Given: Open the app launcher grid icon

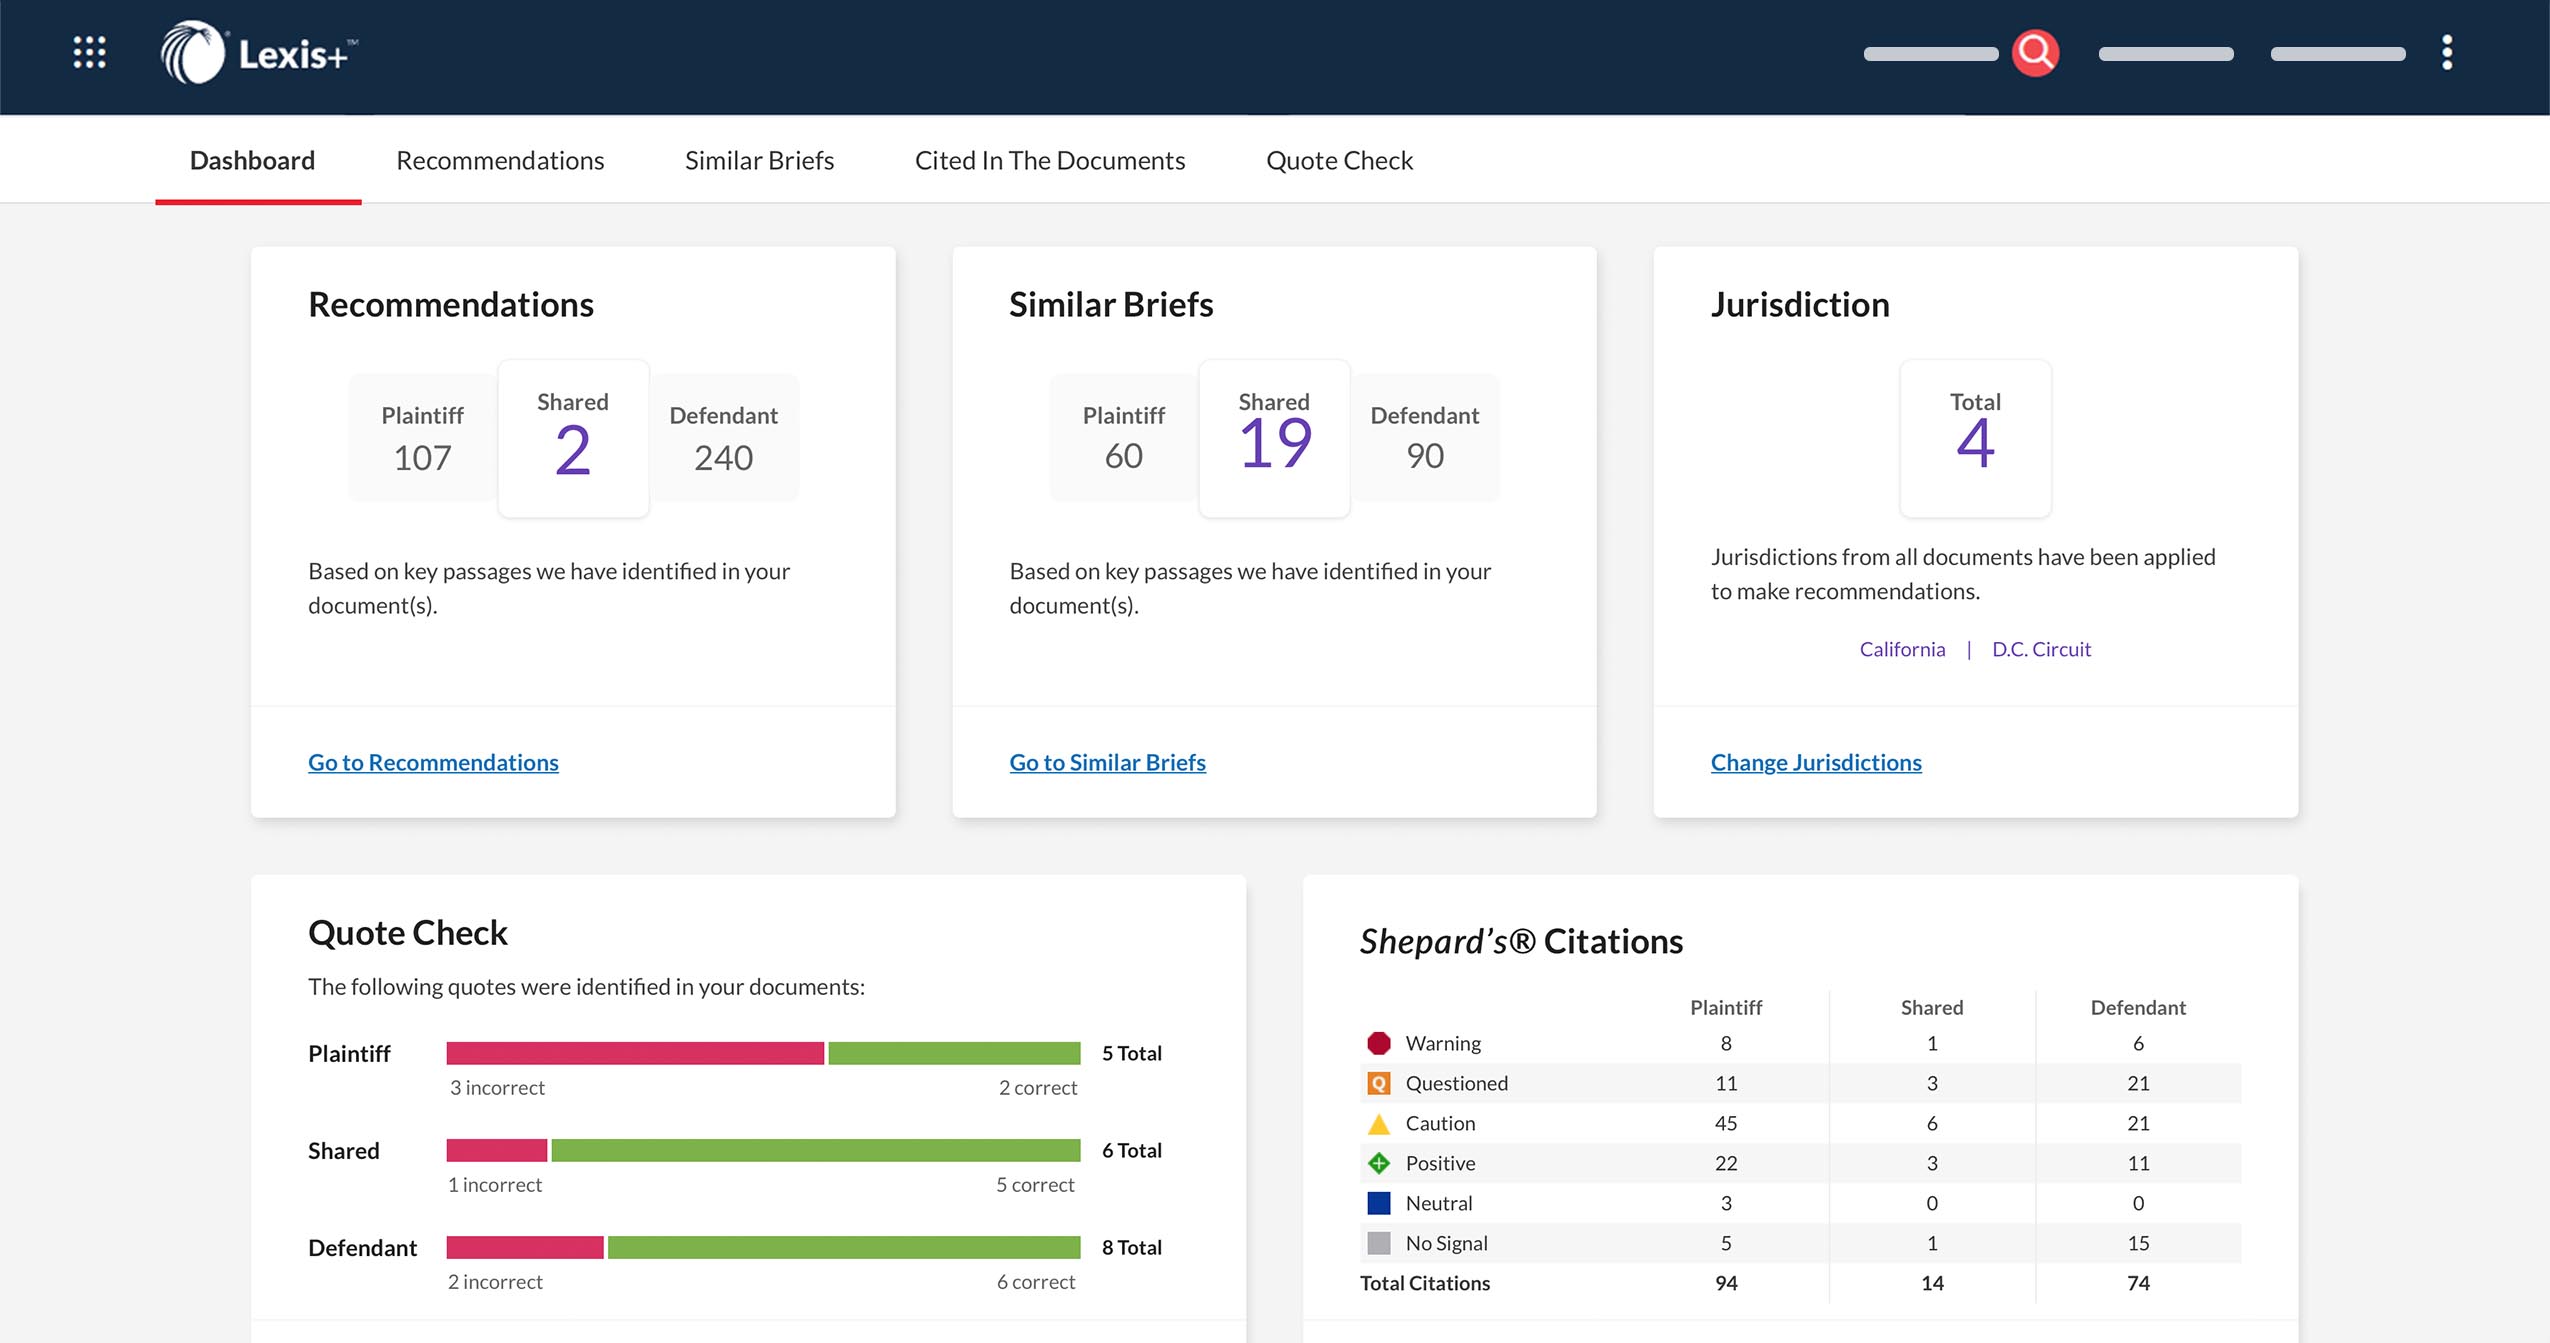Looking at the screenshot, I should (x=89, y=53).
